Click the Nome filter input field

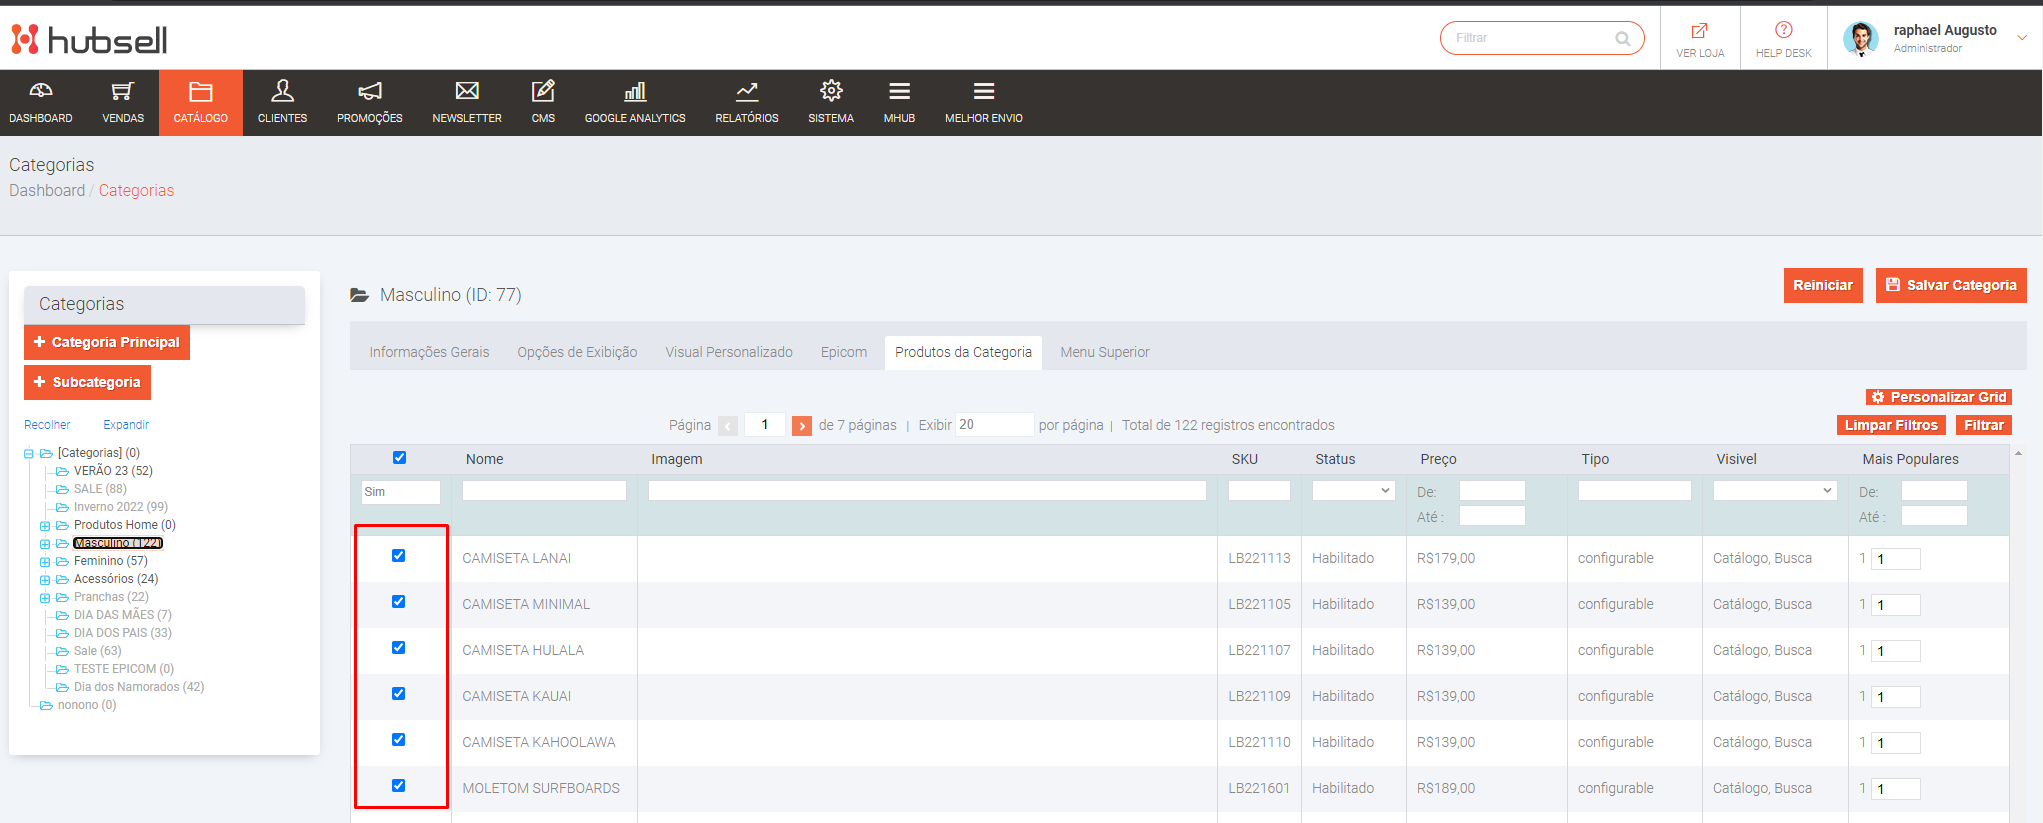coord(544,491)
